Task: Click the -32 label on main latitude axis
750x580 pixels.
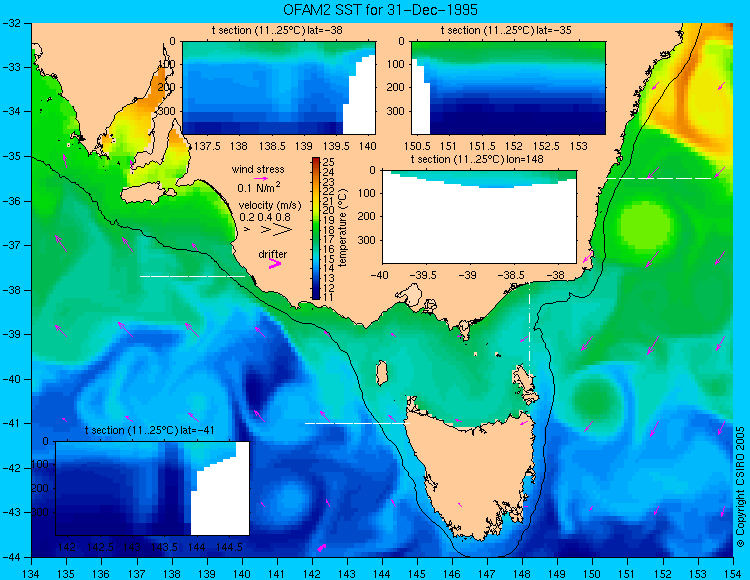Action: click(10, 22)
